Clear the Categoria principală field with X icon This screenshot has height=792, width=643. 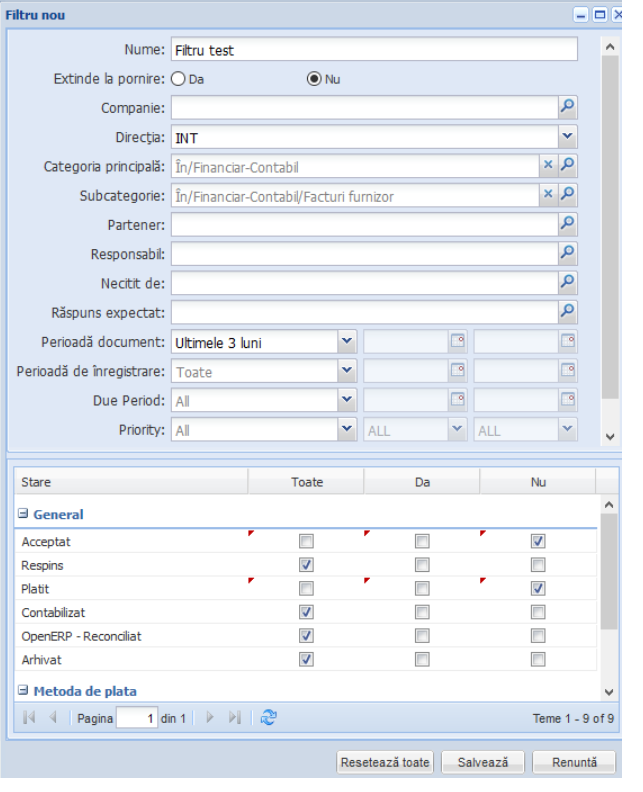(x=548, y=166)
